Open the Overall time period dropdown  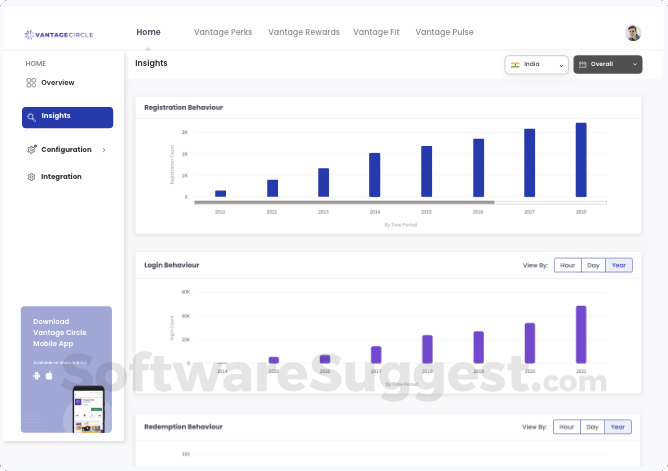(608, 65)
